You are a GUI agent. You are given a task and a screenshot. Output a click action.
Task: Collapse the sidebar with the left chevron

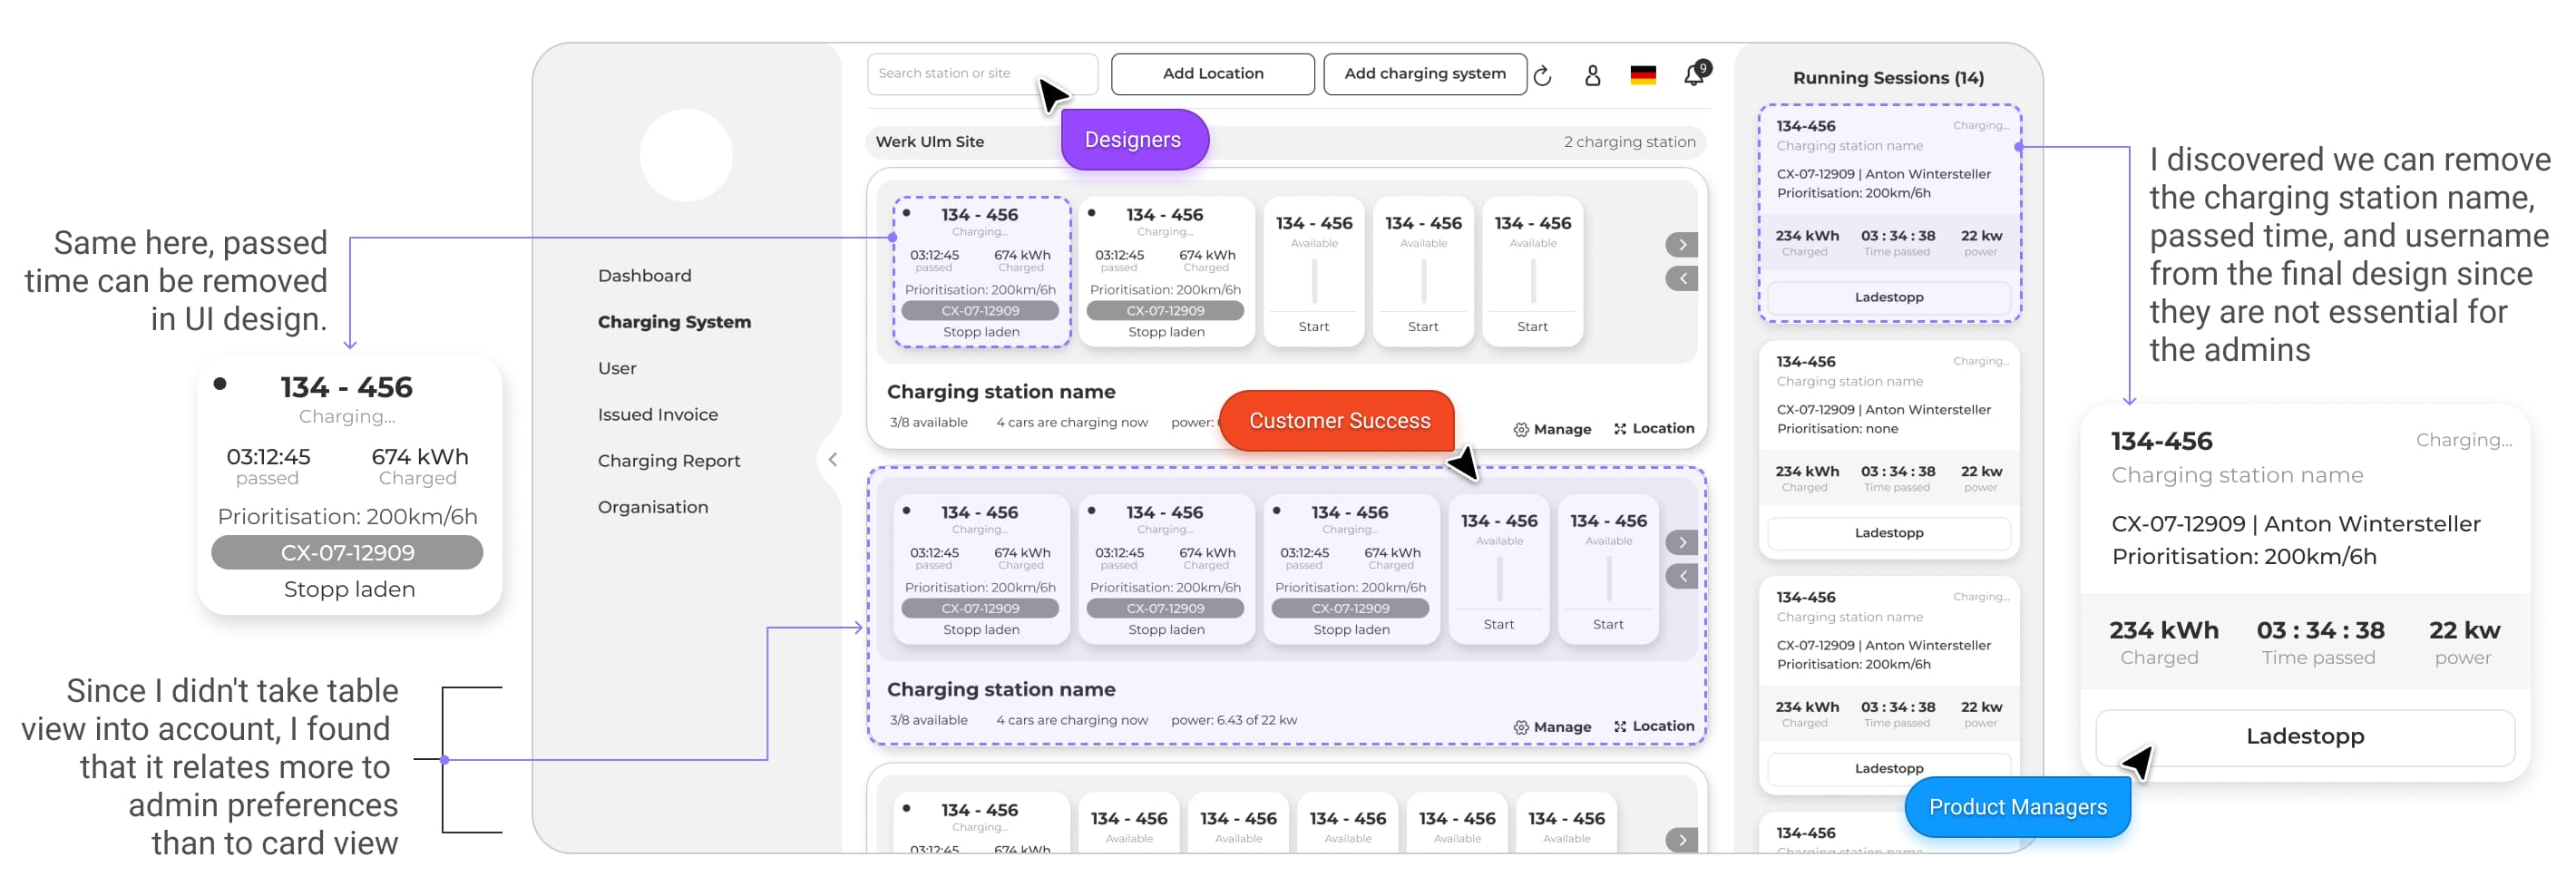pos(832,460)
